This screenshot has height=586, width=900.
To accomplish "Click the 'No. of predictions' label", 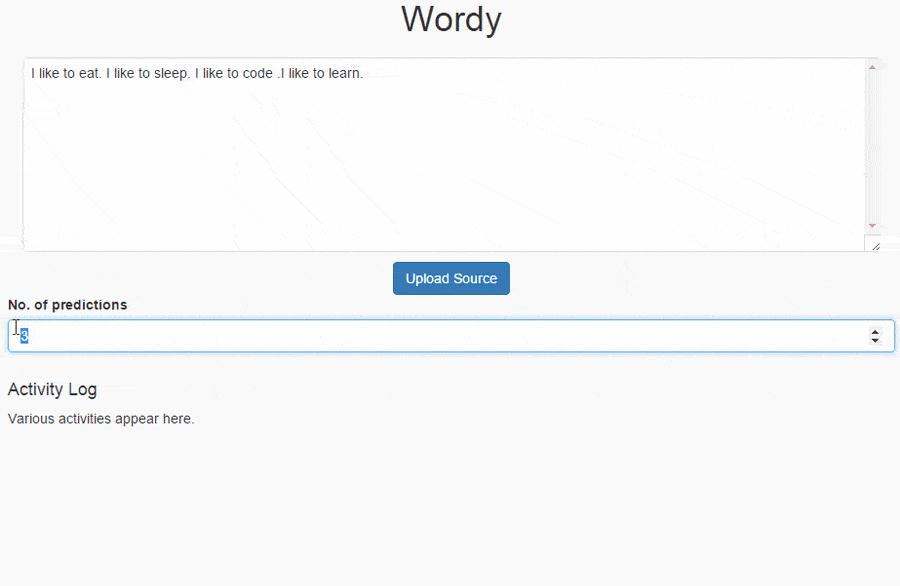I will coord(67,305).
